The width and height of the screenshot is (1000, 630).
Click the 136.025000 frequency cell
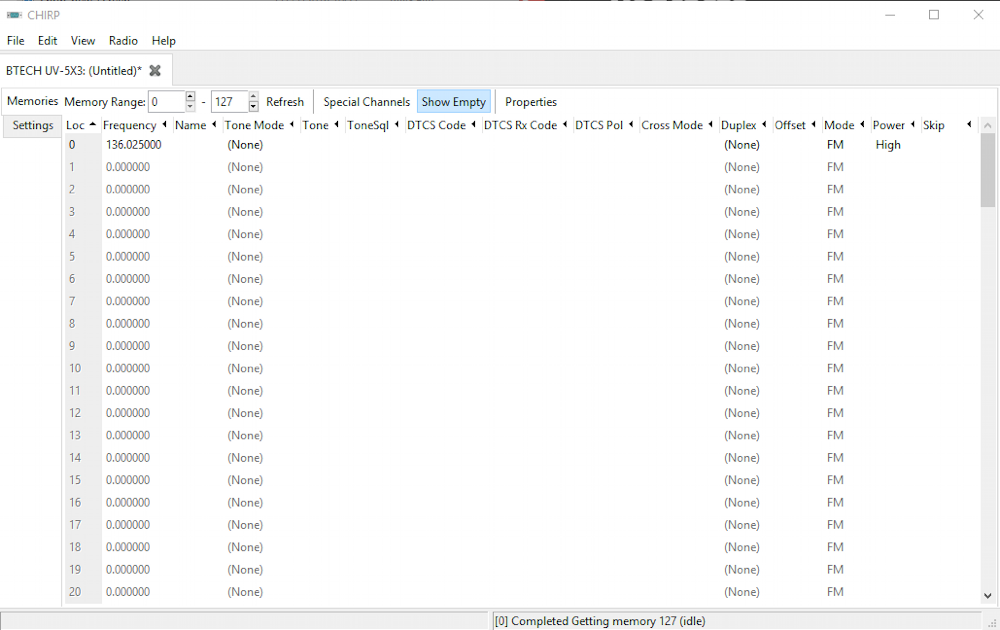point(134,145)
